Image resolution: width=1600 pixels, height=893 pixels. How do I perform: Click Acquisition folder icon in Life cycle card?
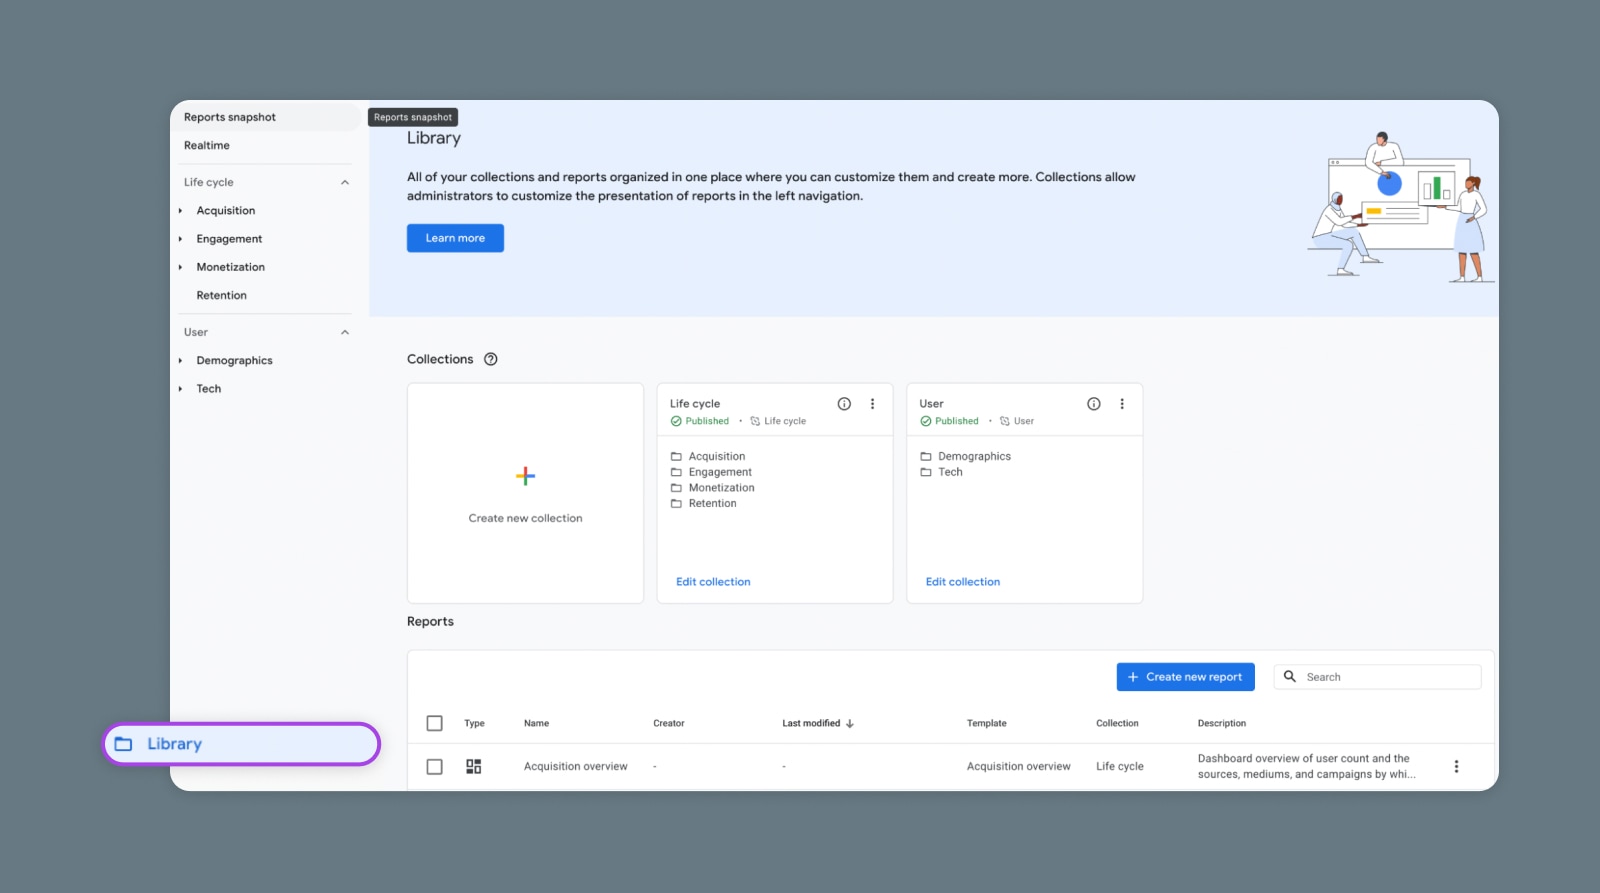(x=676, y=456)
